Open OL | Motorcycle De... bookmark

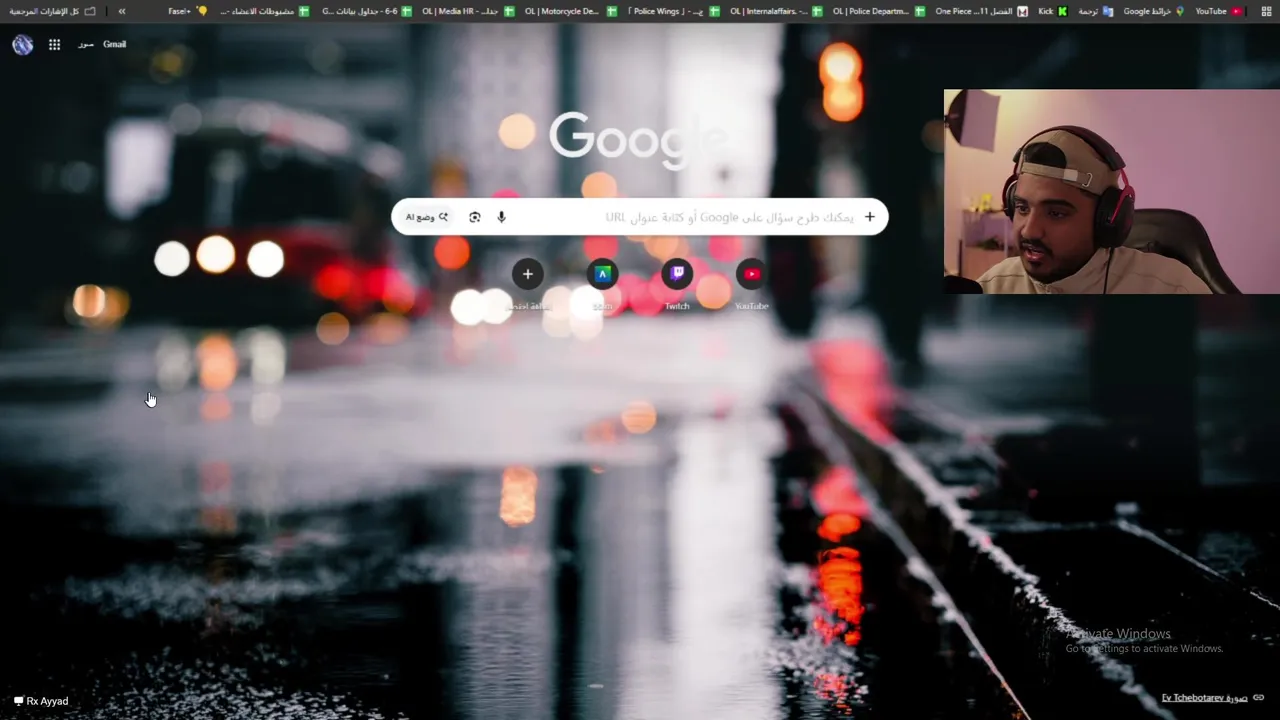[x=570, y=11]
